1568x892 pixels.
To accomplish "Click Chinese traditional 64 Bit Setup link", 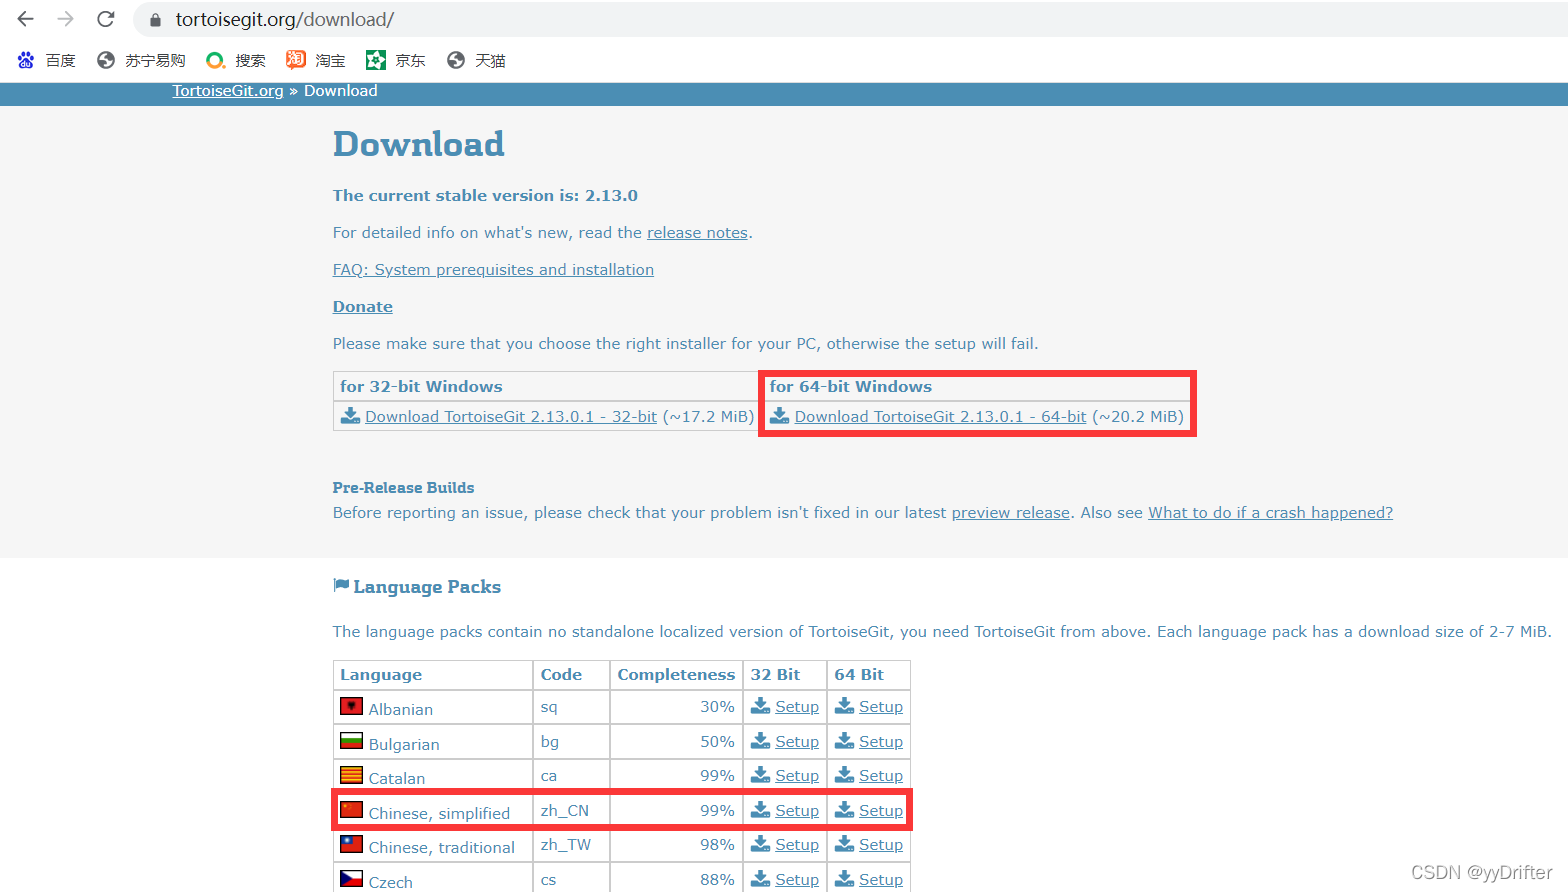I will tap(881, 845).
